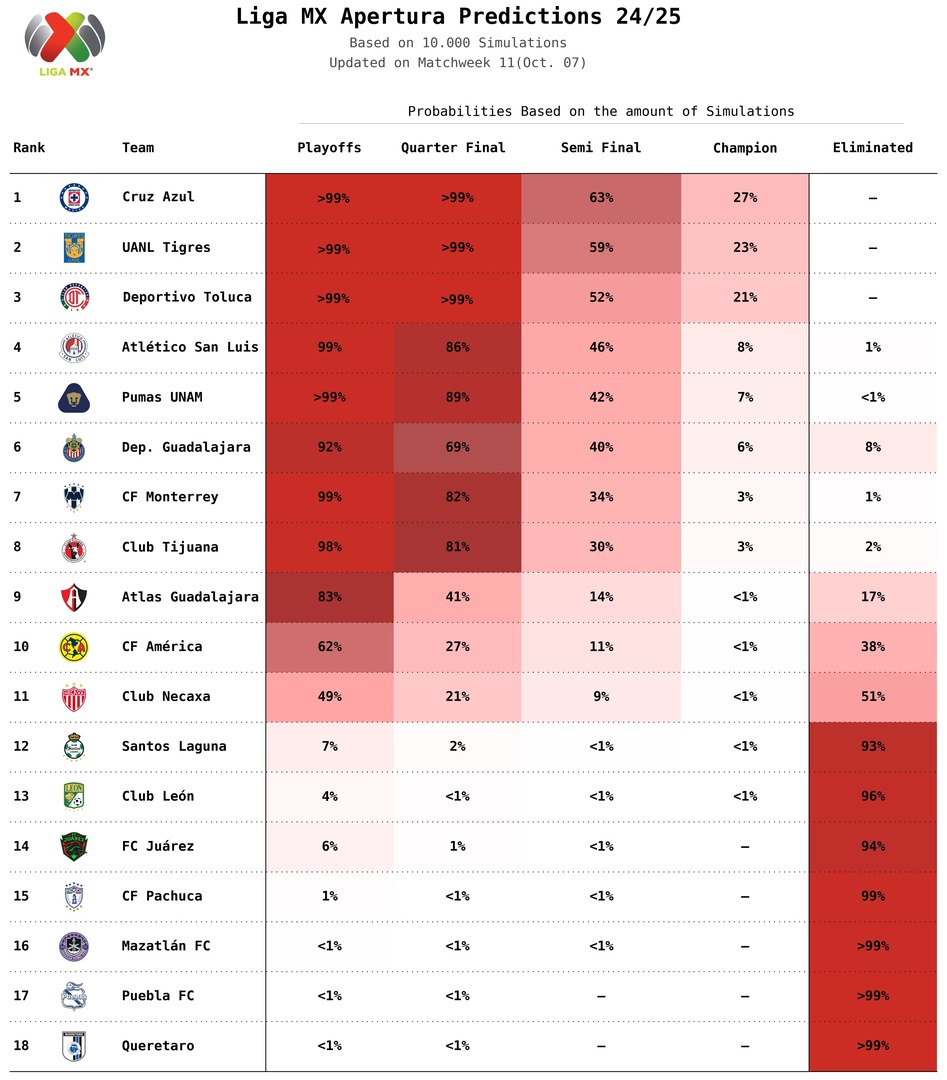Image resolution: width=947 pixels, height=1080 pixels.
Task: Click the Club León team crest
Action: (x=74, y=796)
